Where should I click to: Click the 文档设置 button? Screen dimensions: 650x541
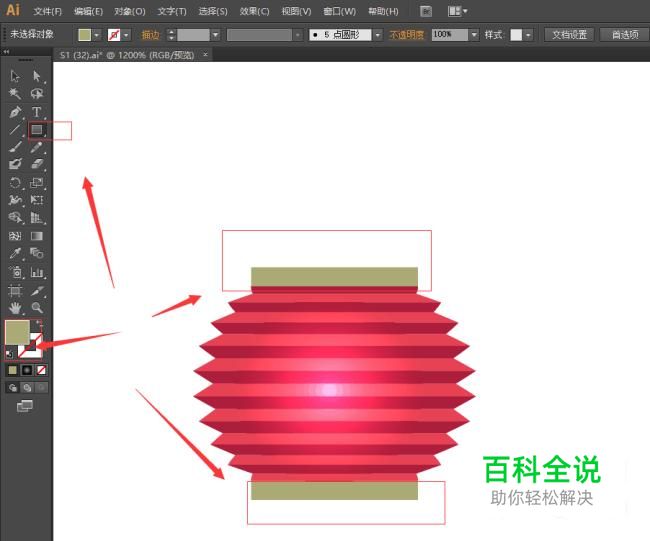tap(569, 35)
